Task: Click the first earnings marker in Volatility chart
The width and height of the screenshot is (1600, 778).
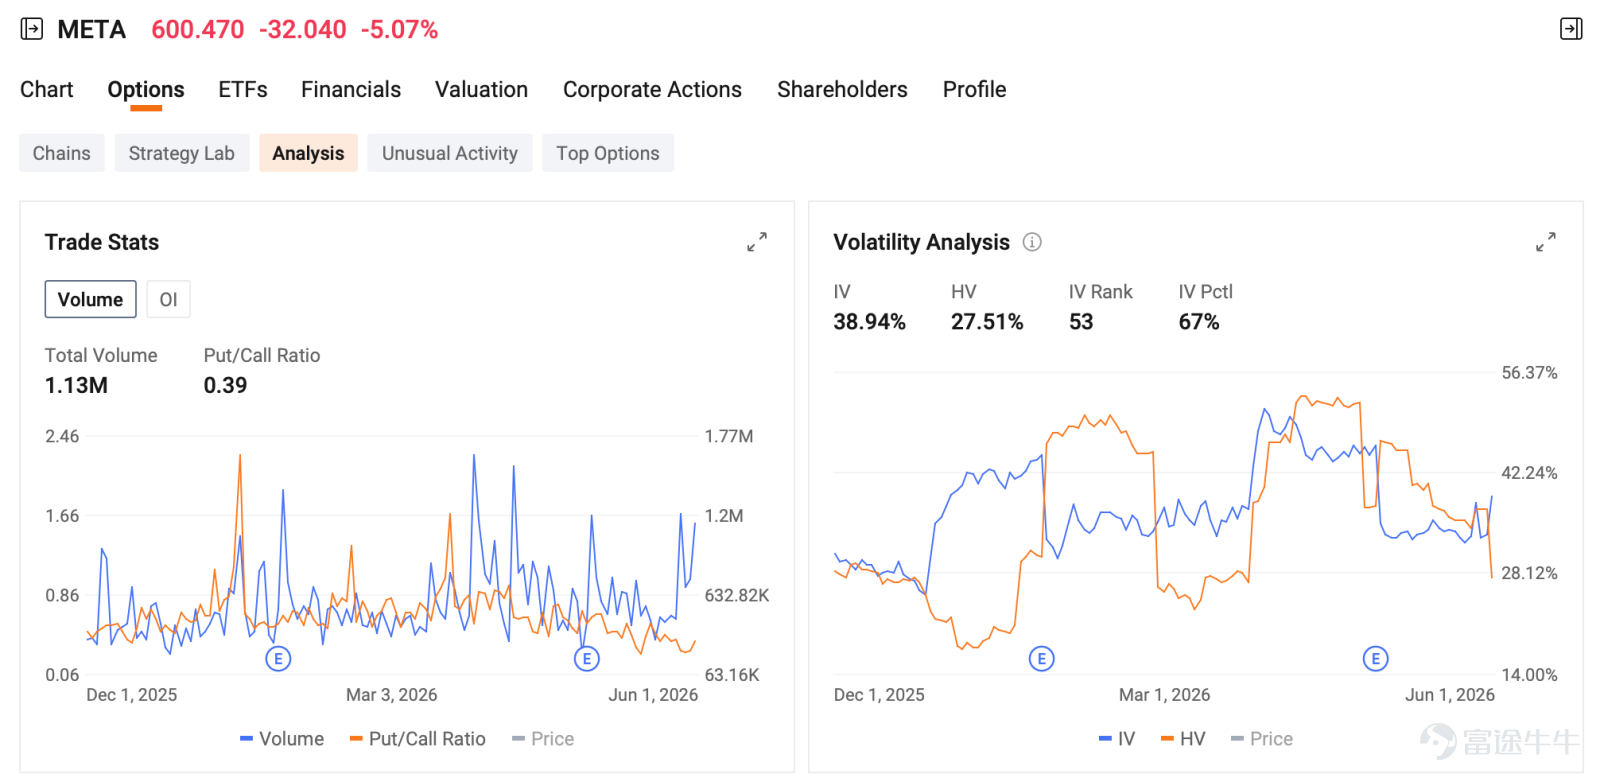Action: pos(1042,659)
